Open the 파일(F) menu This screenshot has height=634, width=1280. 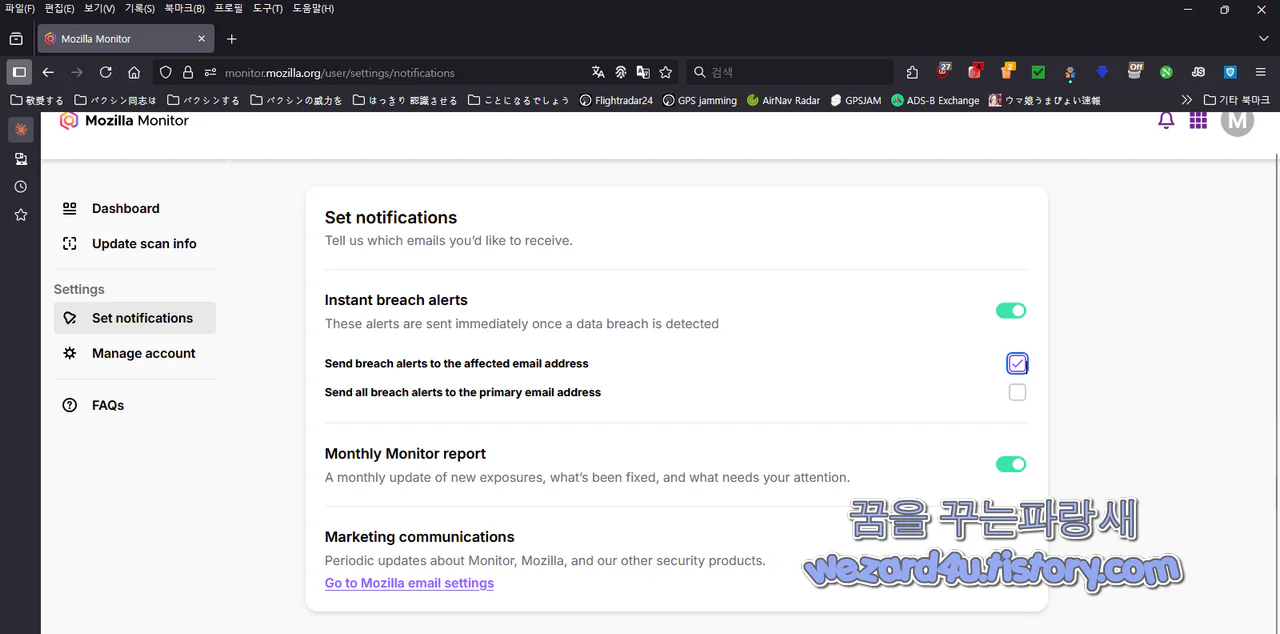pyautogui.click(x=20, y=9)
